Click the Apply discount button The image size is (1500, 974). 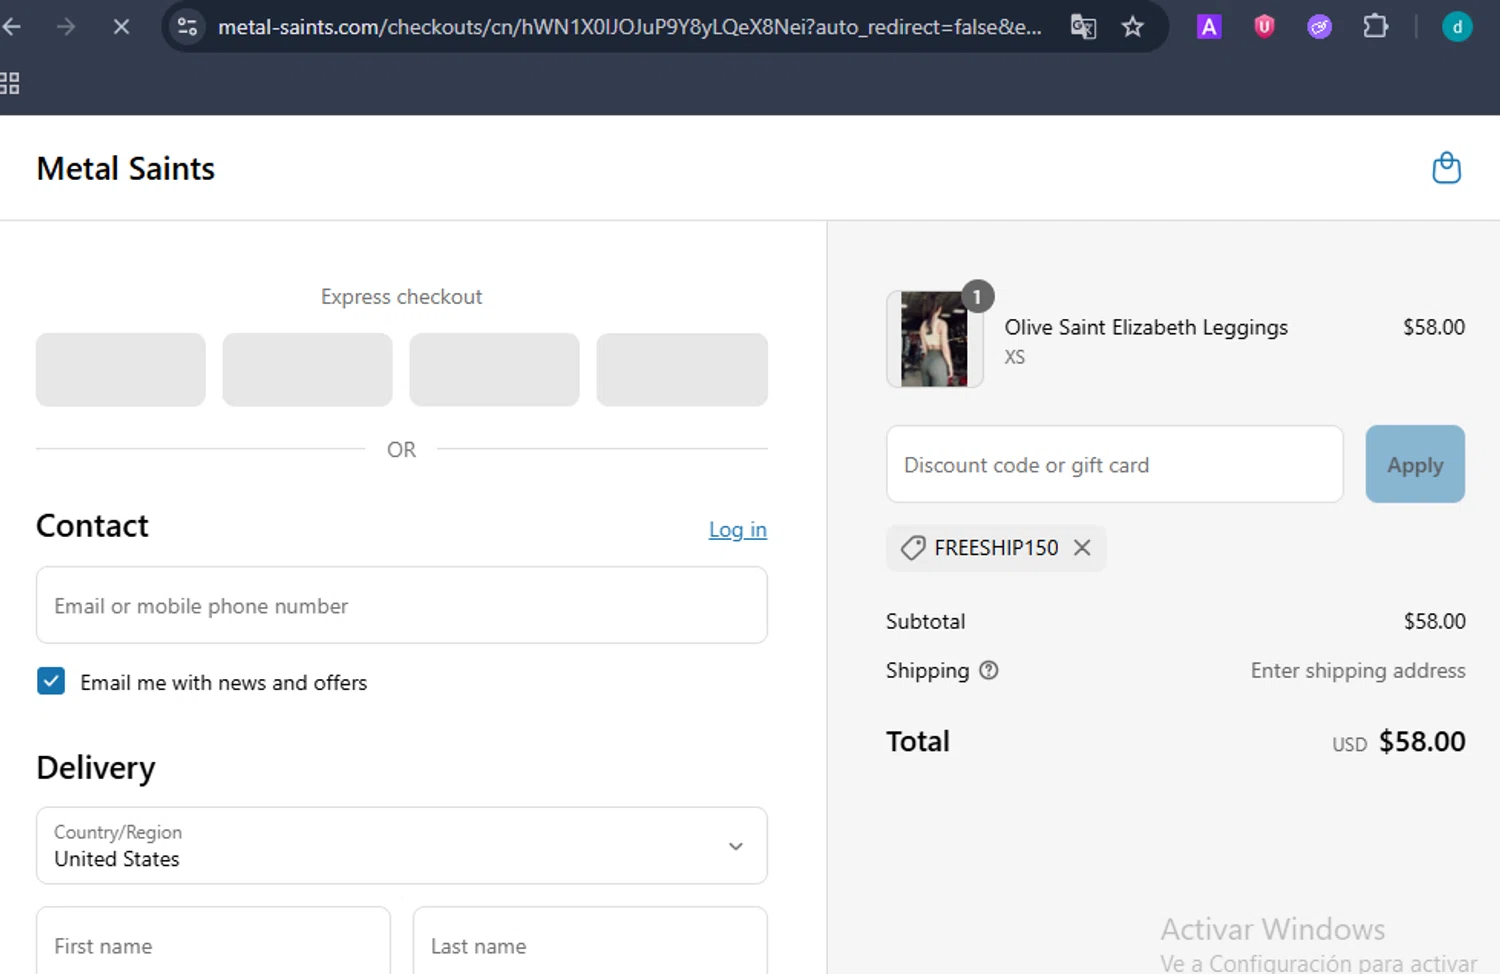(1415, 464)
